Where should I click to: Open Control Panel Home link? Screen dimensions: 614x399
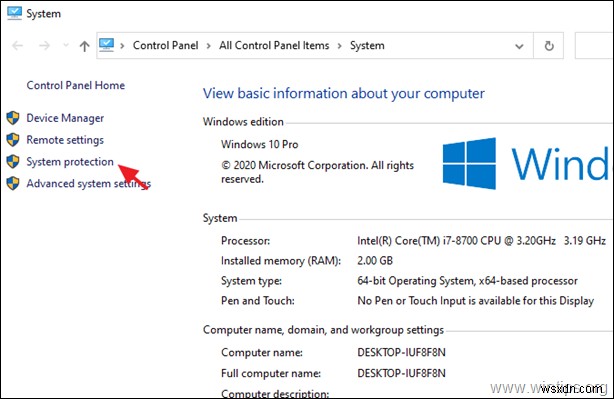pos(76,85)
